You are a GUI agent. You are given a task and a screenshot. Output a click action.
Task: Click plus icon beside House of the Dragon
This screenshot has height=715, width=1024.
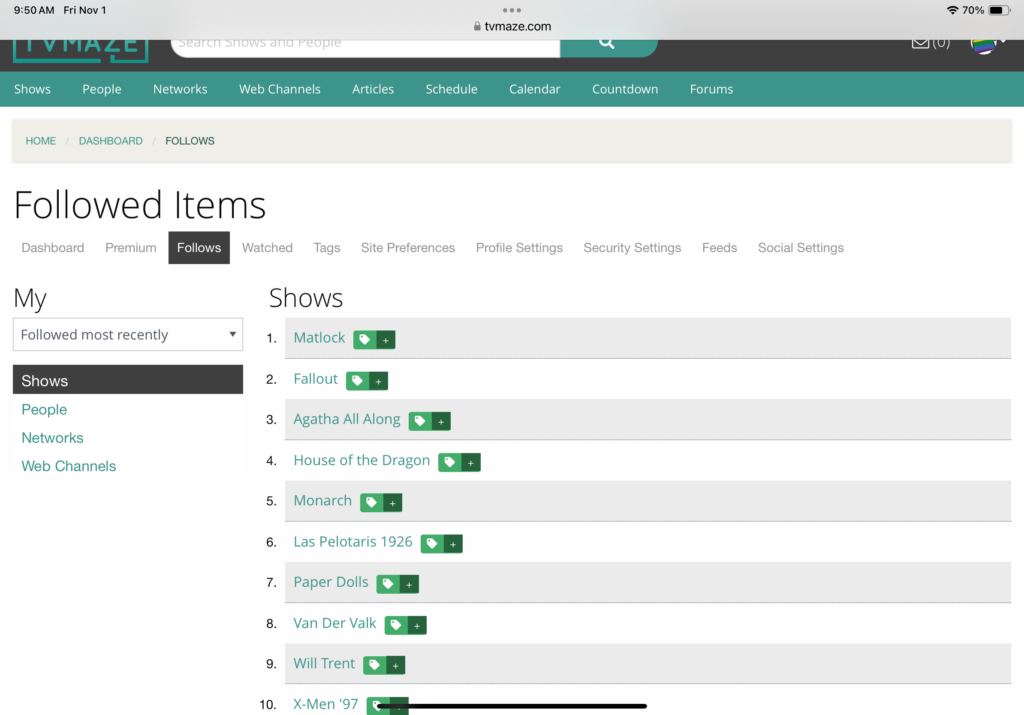point(471,462)
